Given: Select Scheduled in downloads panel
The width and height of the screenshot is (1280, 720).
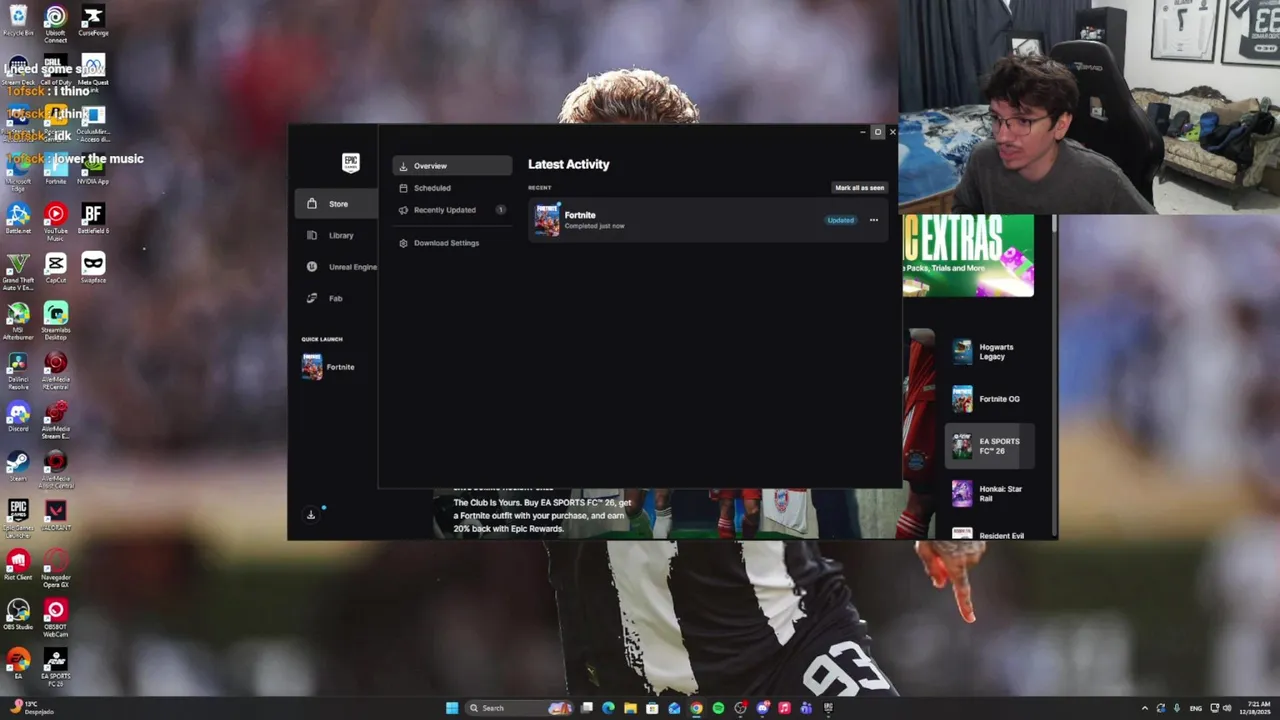Looking at the screenshot, I should pos(452,188).
